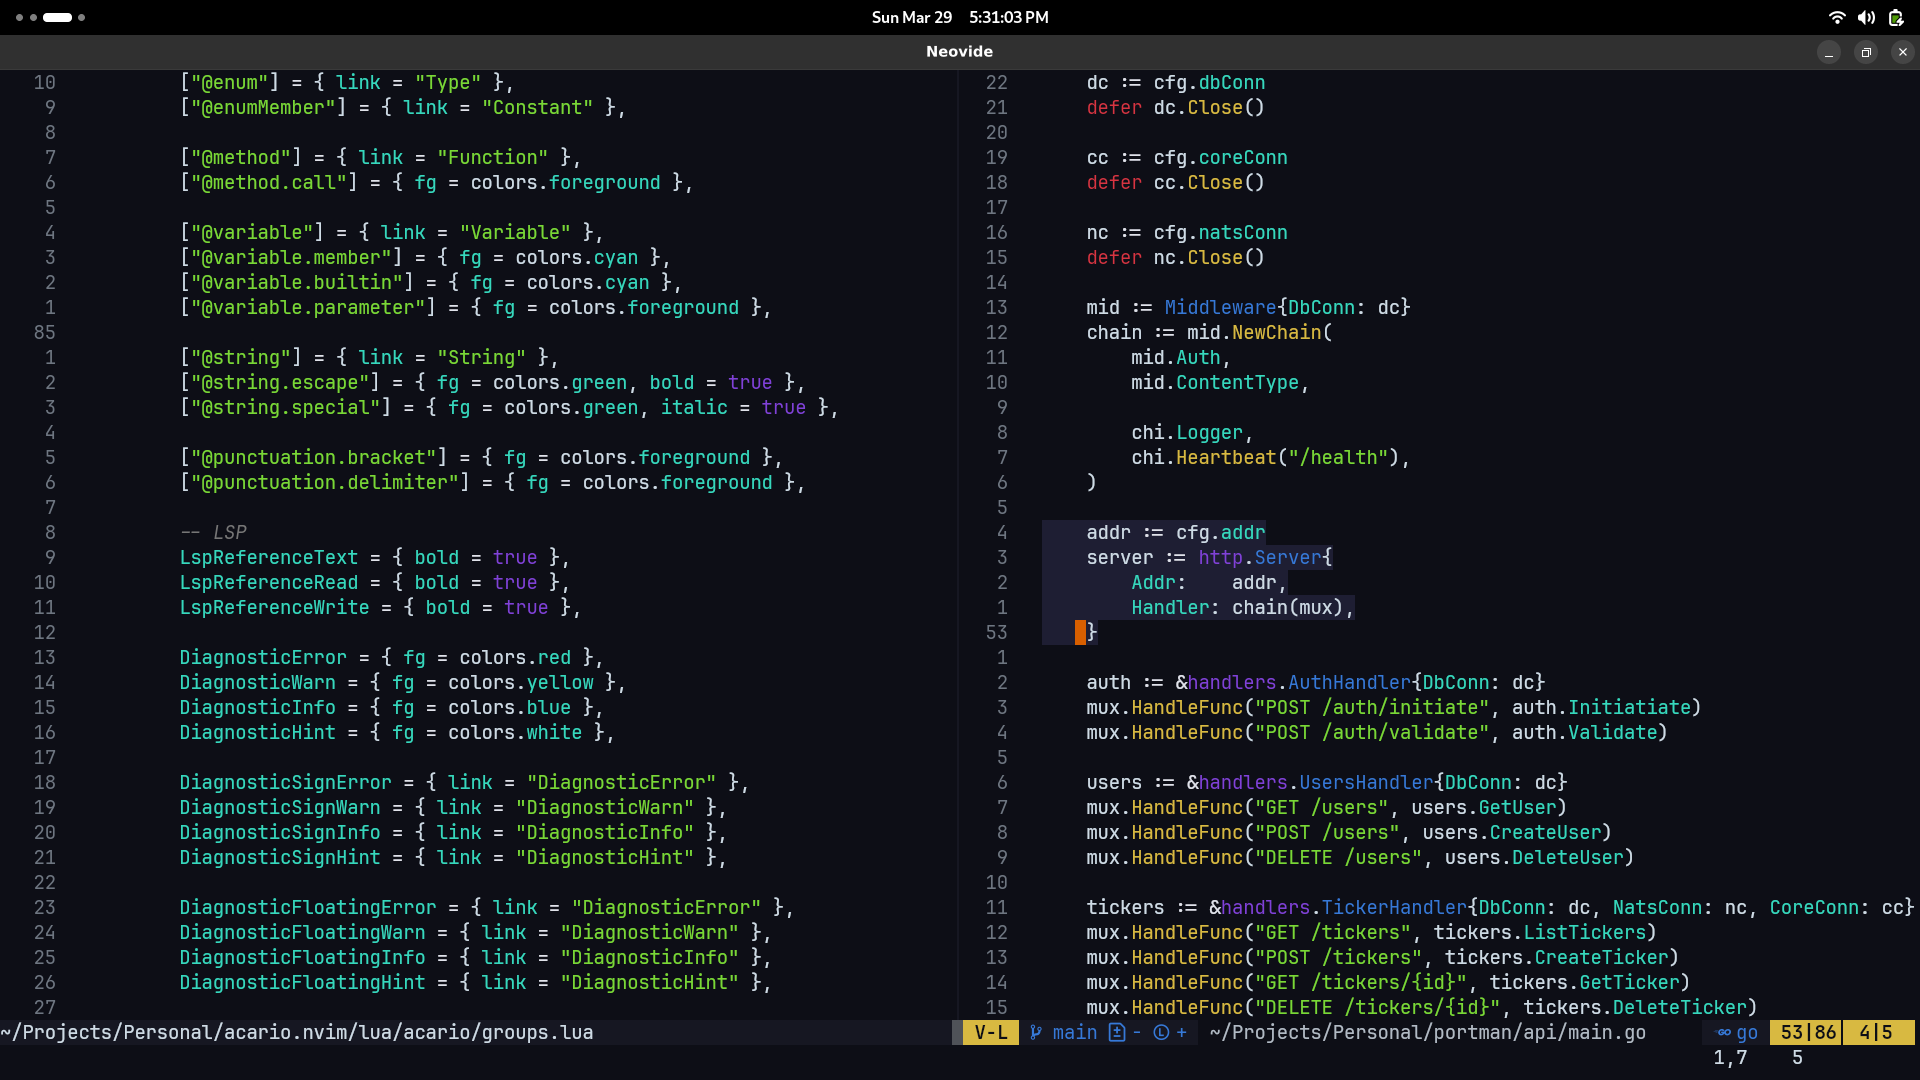Click the Go filetype icon
The width and height of the screenshot is (1920, 1080).
[x=1724, y=1033]
